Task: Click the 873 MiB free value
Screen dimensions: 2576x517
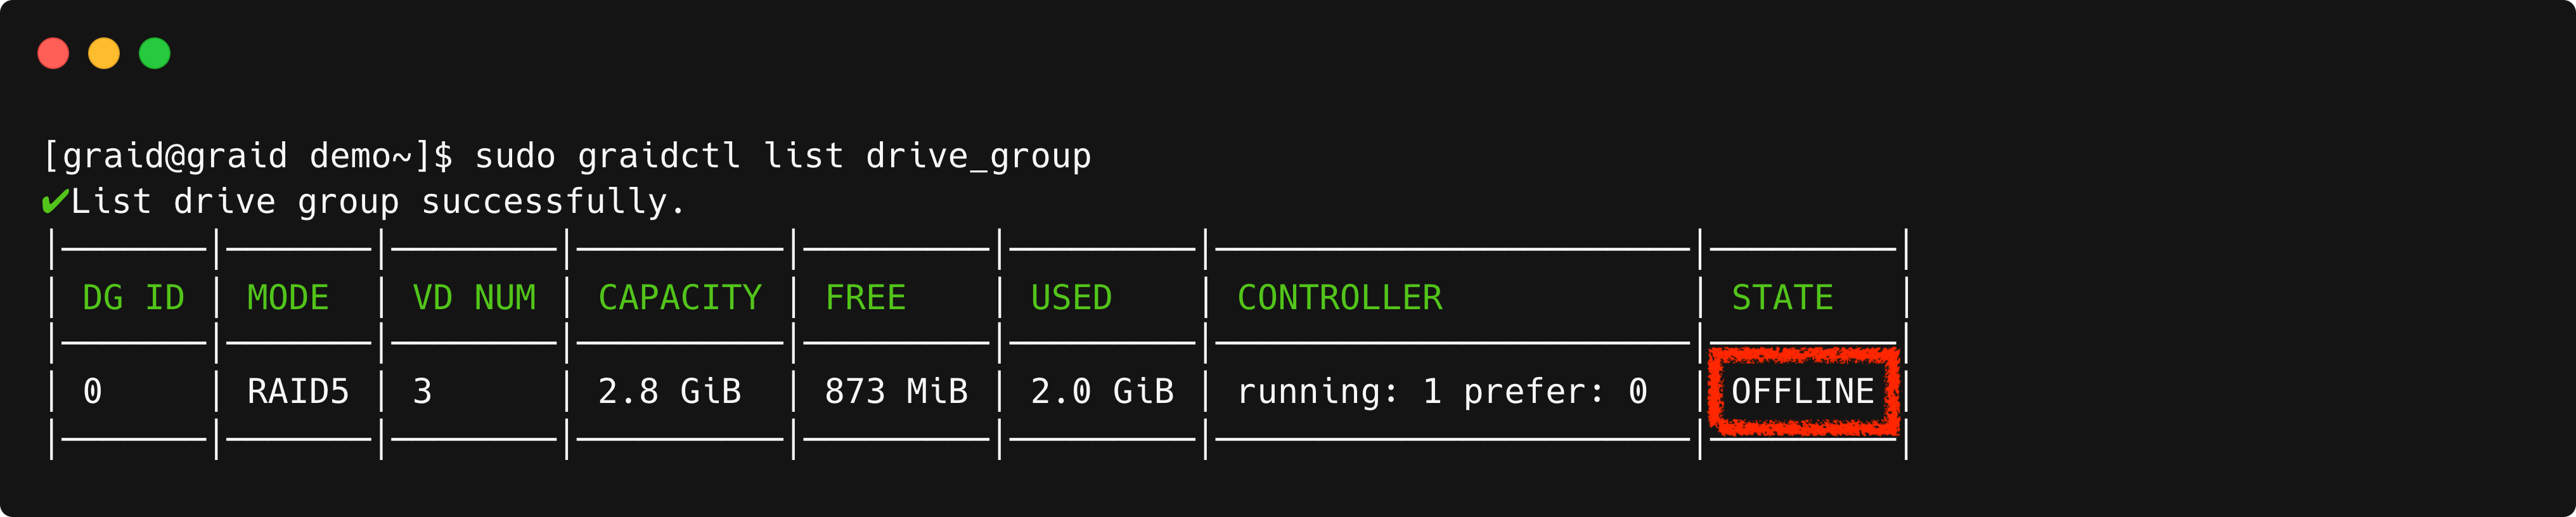Action: point(896,391)
